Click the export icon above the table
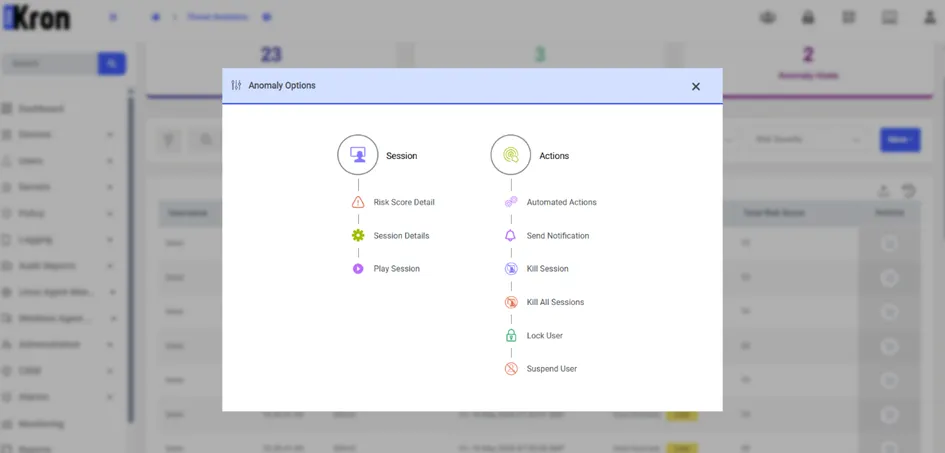The height and width of the screenshot is (453, 945). (884, 192)
